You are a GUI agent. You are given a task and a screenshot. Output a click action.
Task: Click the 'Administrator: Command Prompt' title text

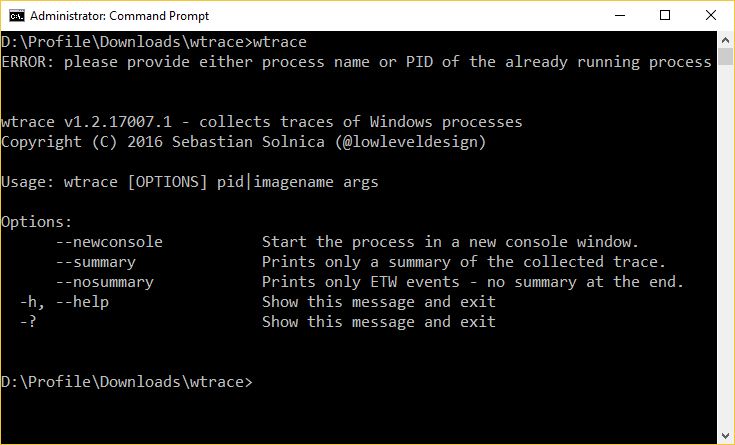coord(120,16)
